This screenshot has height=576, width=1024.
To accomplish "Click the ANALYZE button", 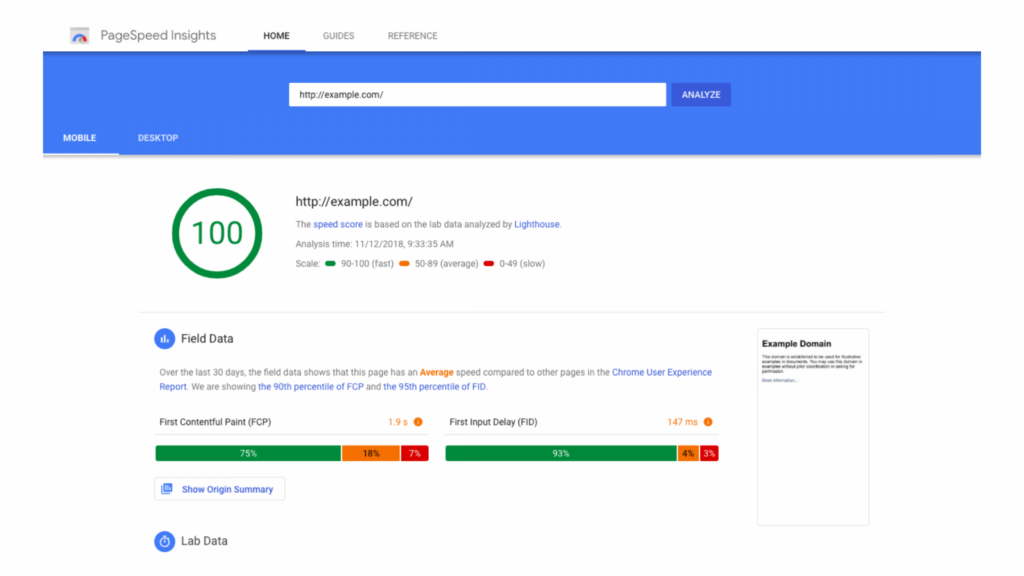I will tap(701, 95).
